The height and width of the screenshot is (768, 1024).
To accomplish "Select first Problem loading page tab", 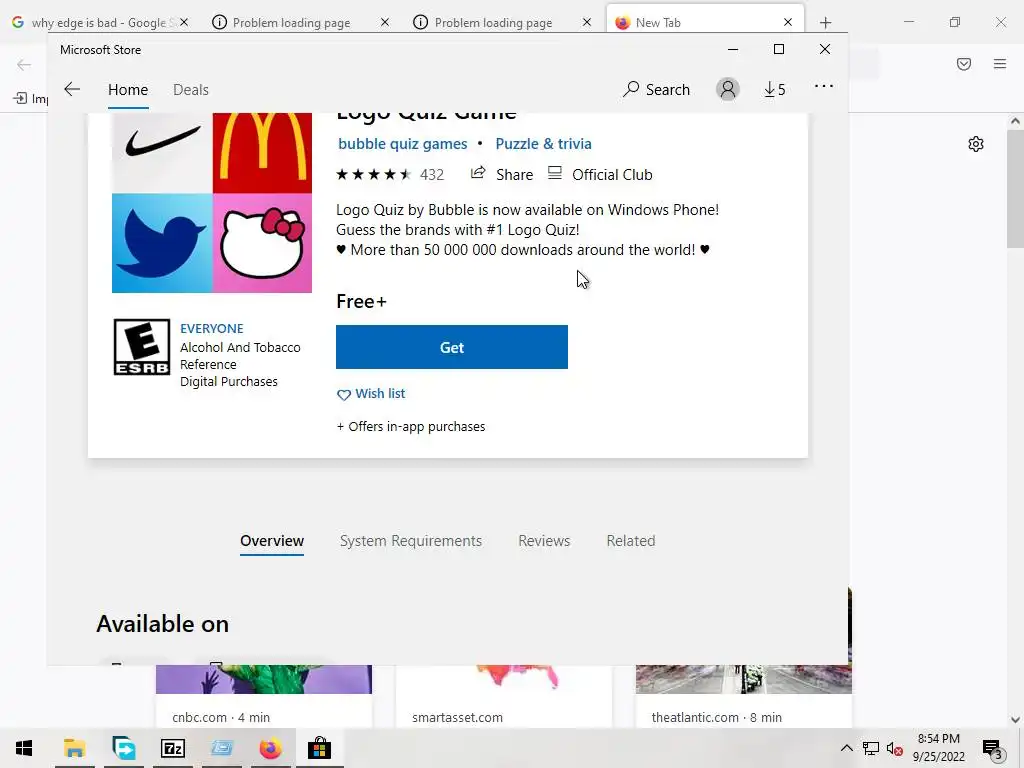I will tap(291, 22).
